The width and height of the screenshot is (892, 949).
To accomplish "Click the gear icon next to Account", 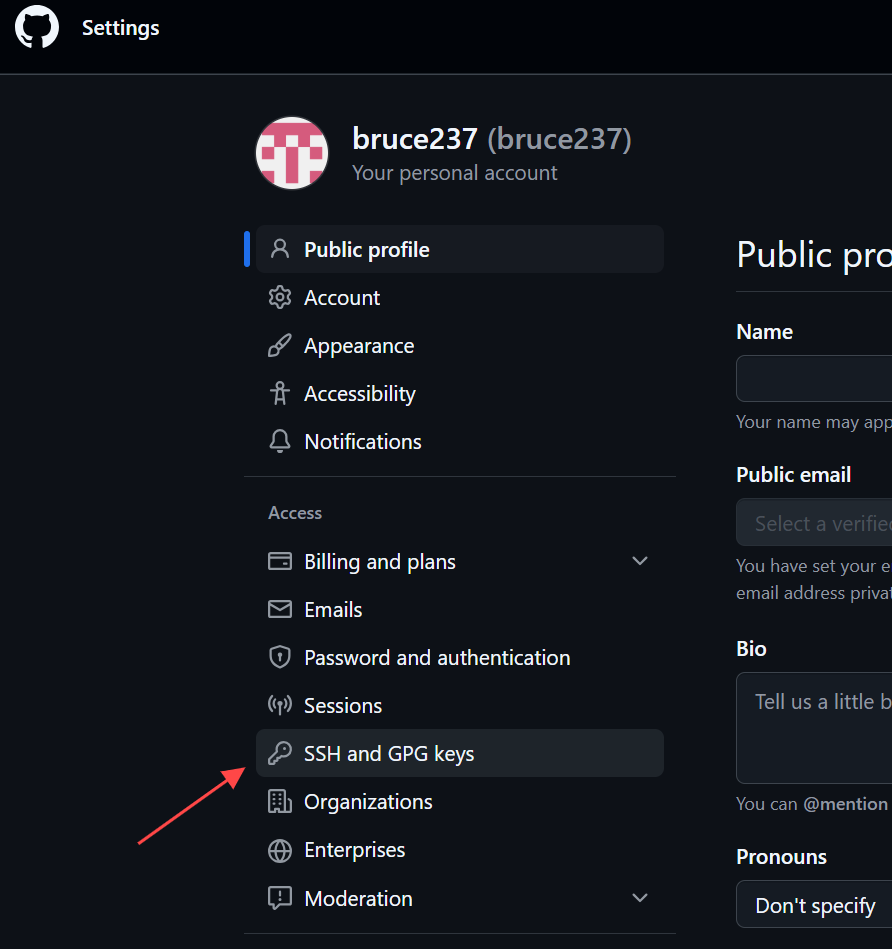I will tap(280, 297).
